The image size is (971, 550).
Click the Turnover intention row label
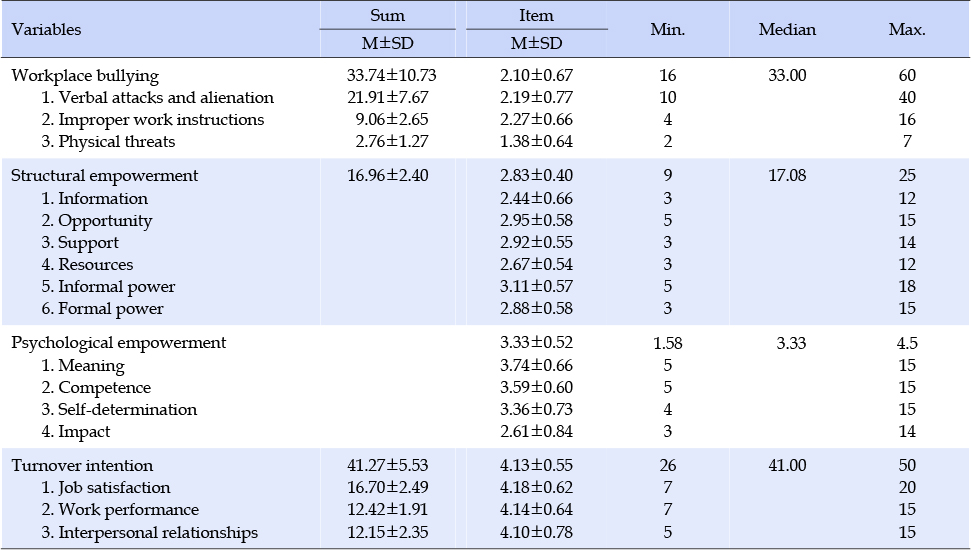[82, 466]
